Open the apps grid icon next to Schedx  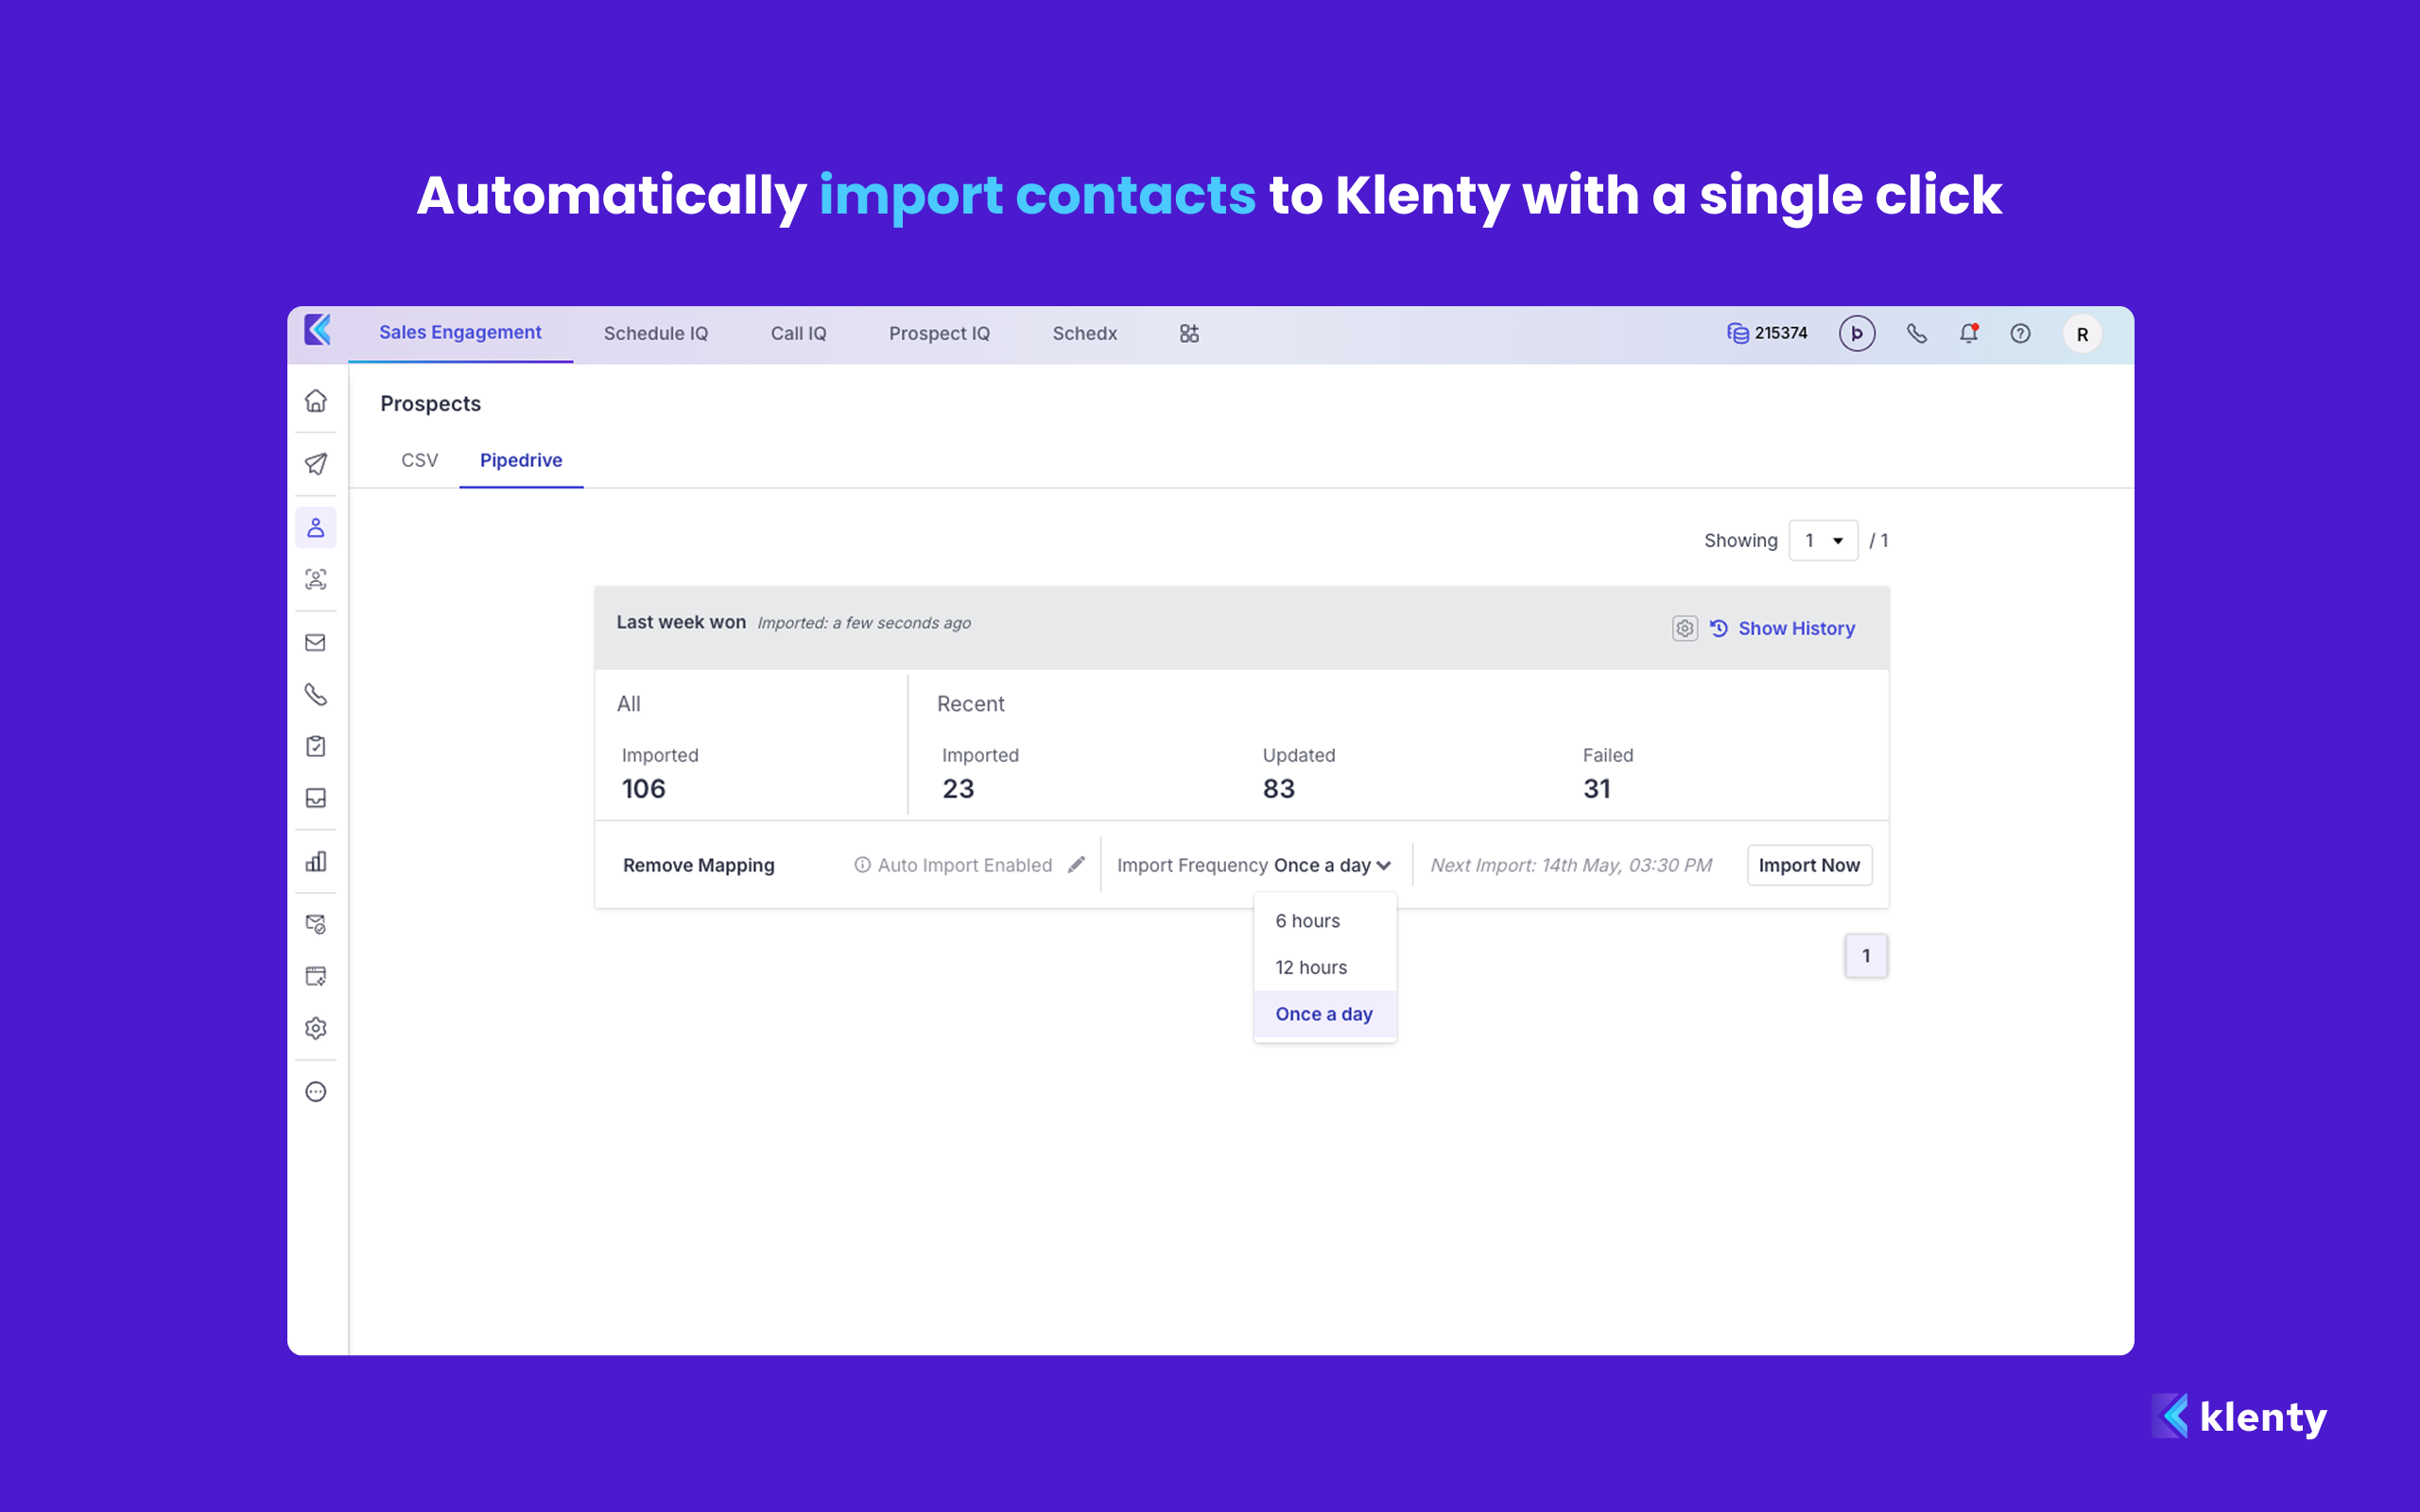(1189, 334)
